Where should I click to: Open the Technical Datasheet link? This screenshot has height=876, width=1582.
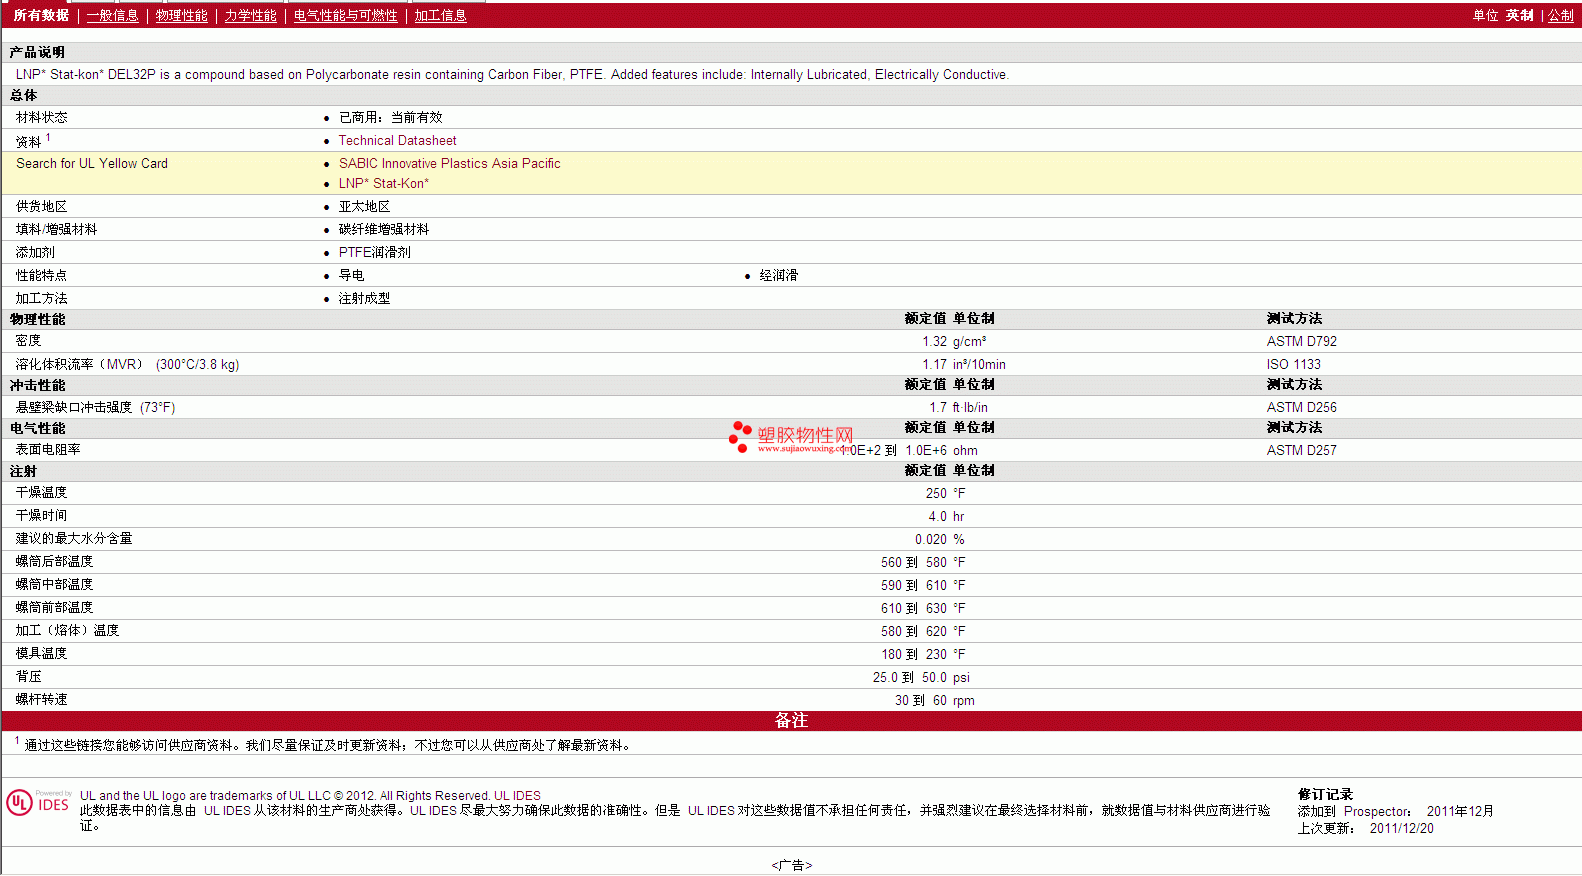click(x=397, y=141)
